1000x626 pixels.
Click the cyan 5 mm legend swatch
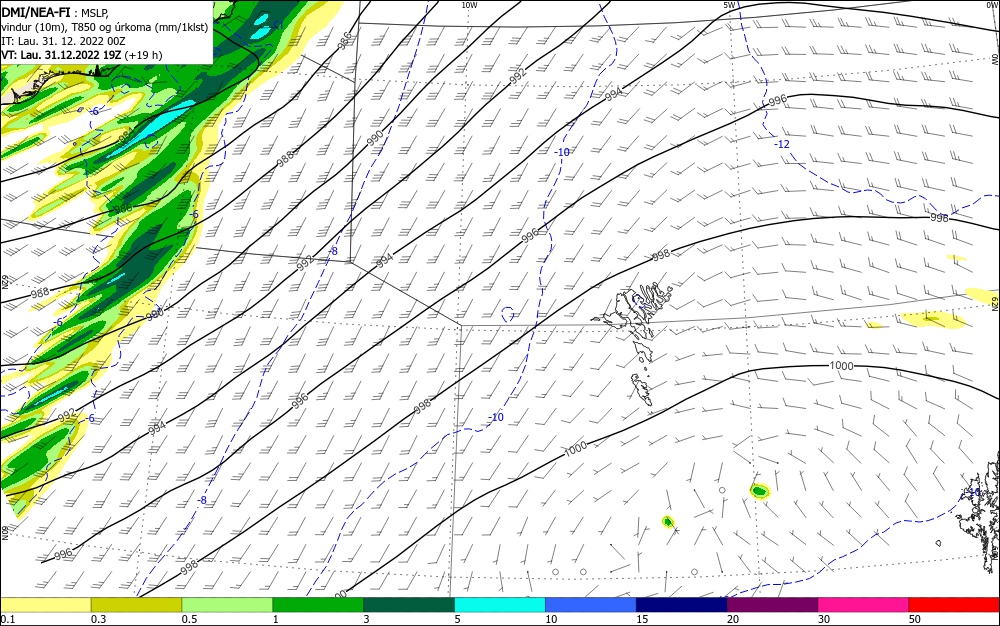(x=500, y=605)
